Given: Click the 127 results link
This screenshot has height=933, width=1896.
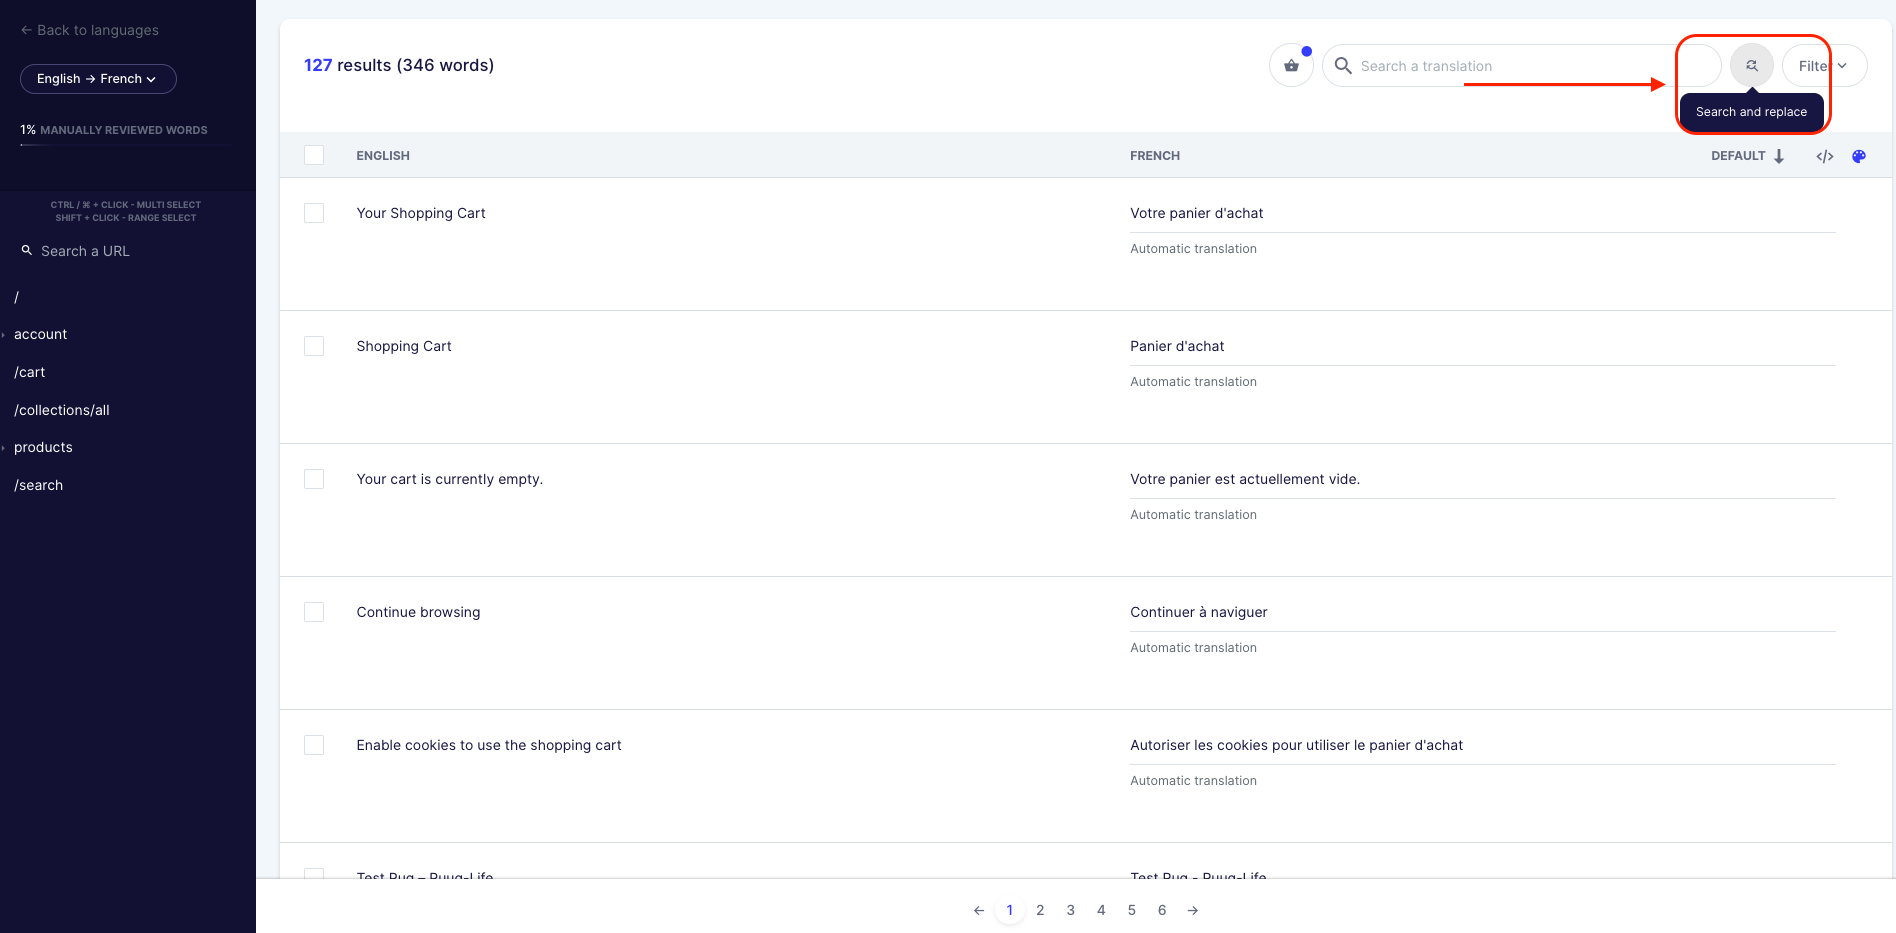Looking at the screenshot, I should tap(317, 64).
